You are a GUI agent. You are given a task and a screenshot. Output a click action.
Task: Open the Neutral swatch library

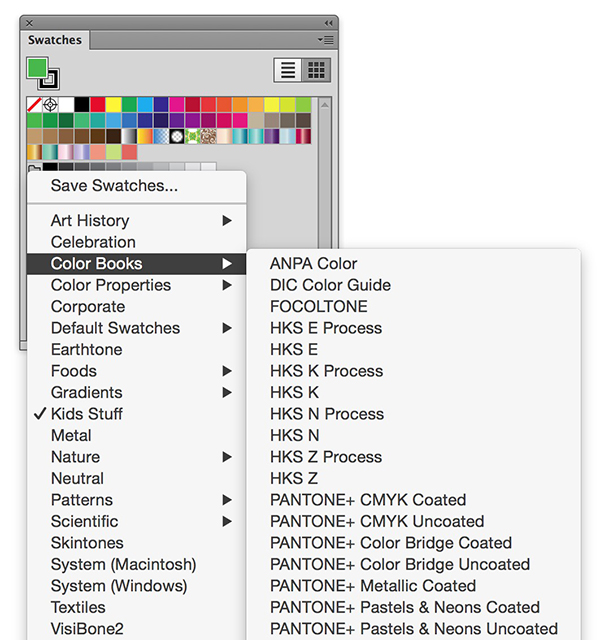137,478
